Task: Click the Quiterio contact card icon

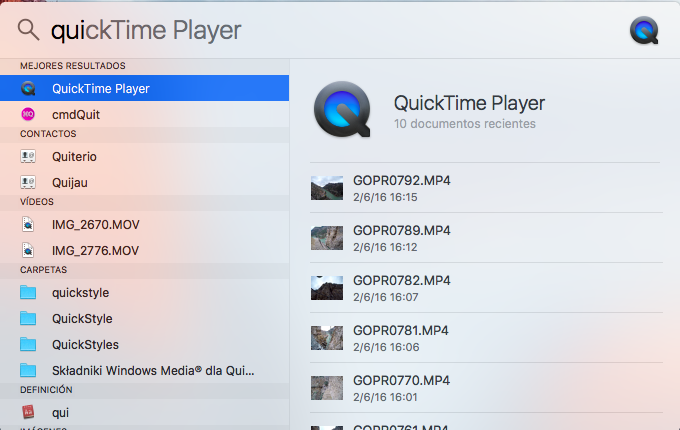Action: (x=28, y=156)
